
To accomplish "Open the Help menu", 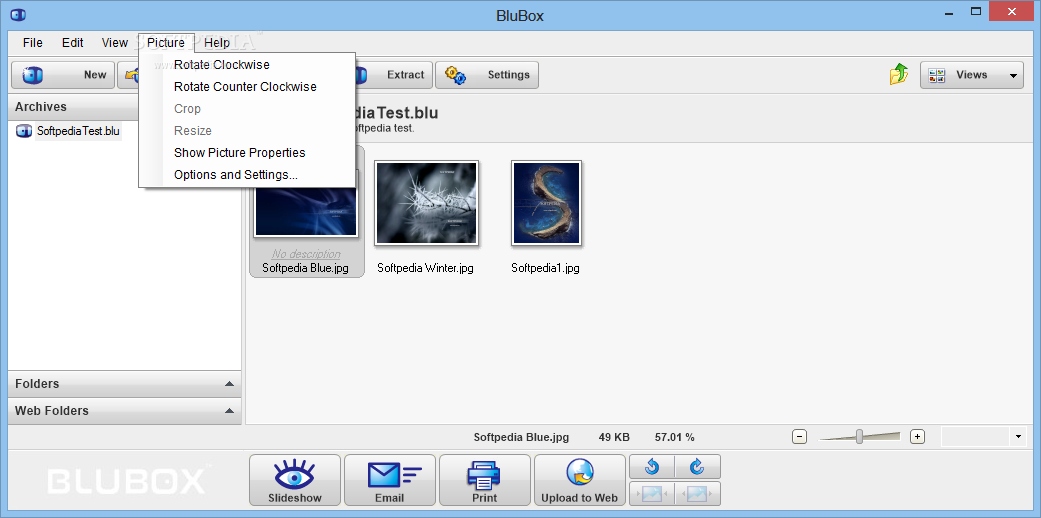I will (x=217, y=43).
